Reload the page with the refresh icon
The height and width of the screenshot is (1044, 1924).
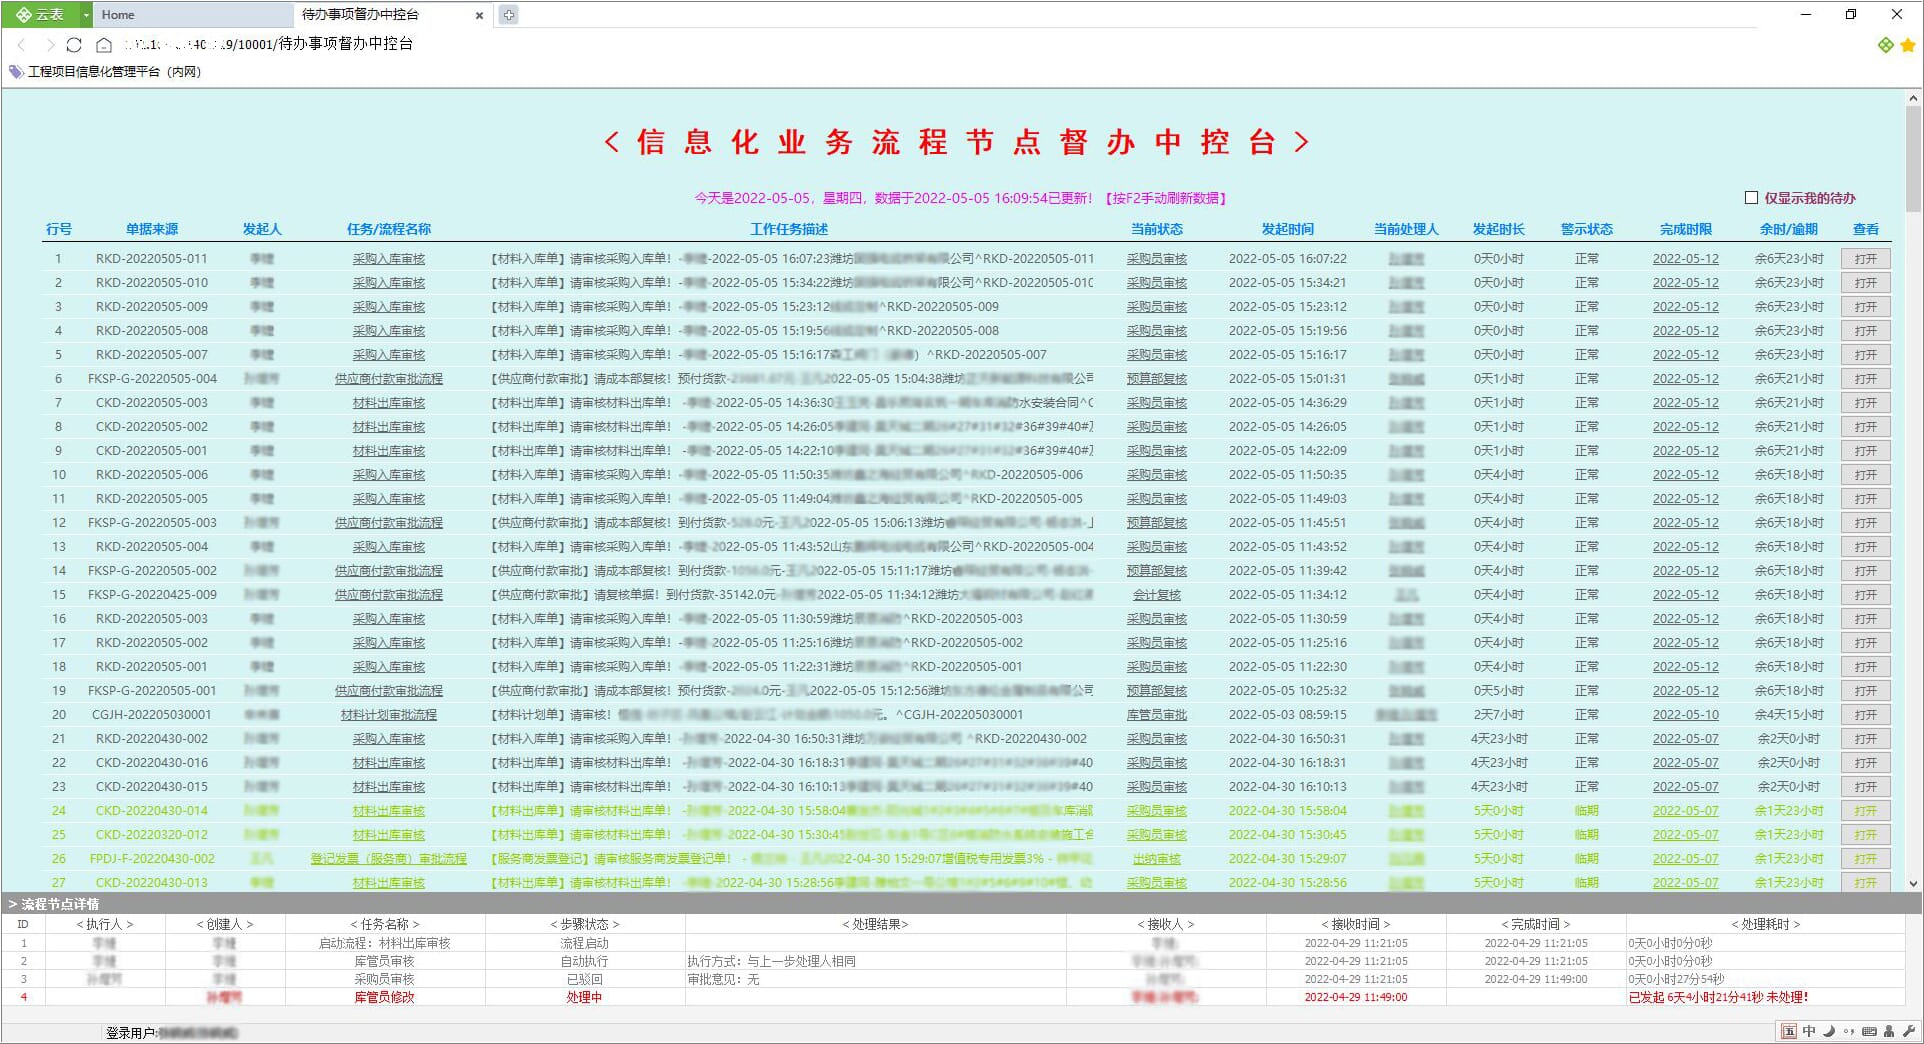[74, 44]
